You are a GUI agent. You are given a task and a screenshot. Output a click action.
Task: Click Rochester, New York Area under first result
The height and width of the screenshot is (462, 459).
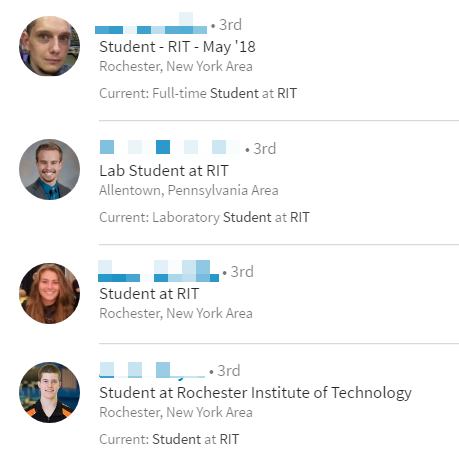(176, 66)
